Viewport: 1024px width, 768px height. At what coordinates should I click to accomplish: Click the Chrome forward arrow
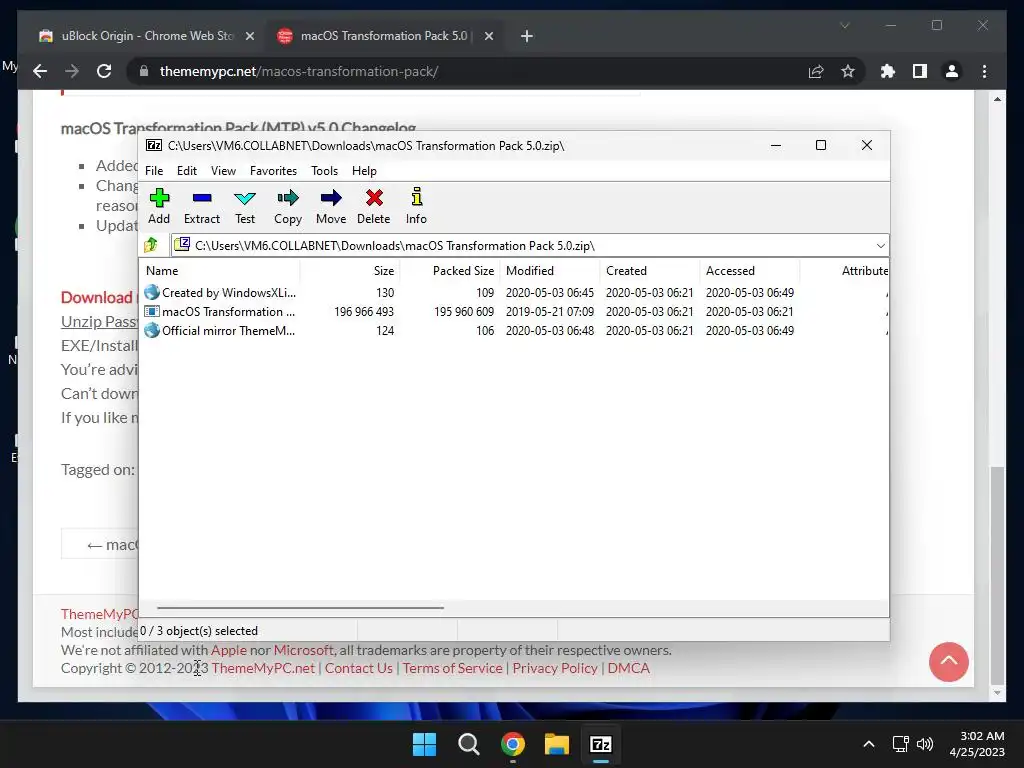click(72, 71)
